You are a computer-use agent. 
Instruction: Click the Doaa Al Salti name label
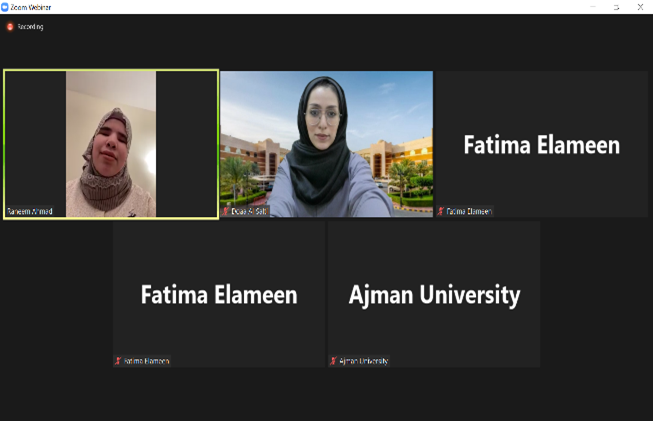point(249,211)
